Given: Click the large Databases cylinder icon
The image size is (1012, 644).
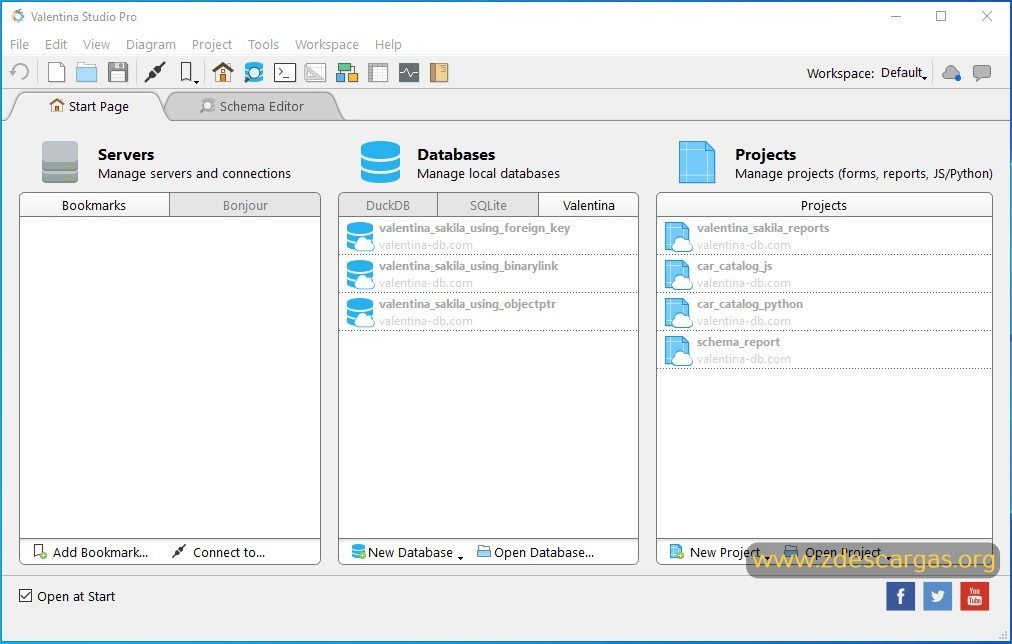Looking at the screenshot, I should 380,162.
